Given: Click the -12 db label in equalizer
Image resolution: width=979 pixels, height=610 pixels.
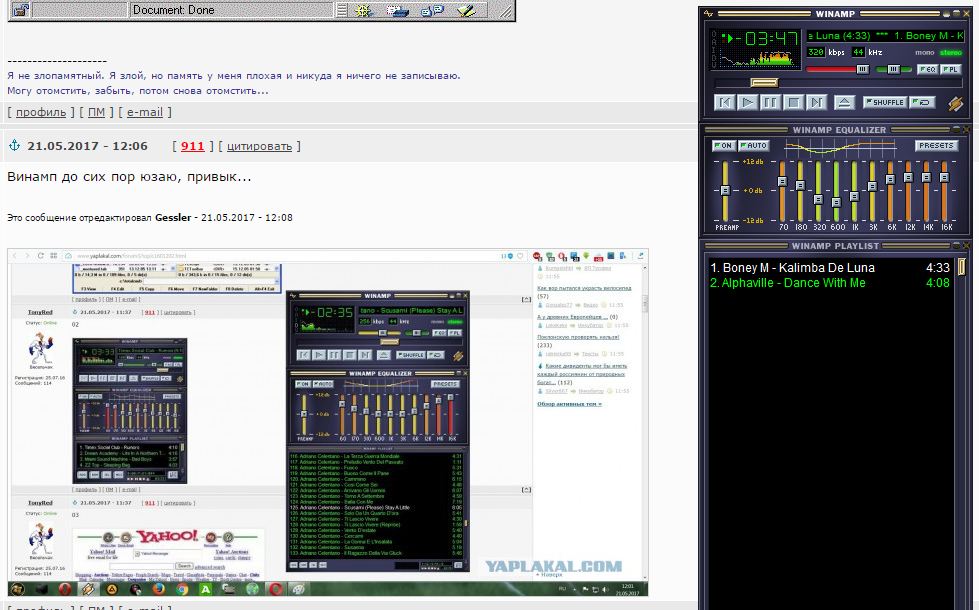Looking at the screenshot, I should (x=752, y=220).
